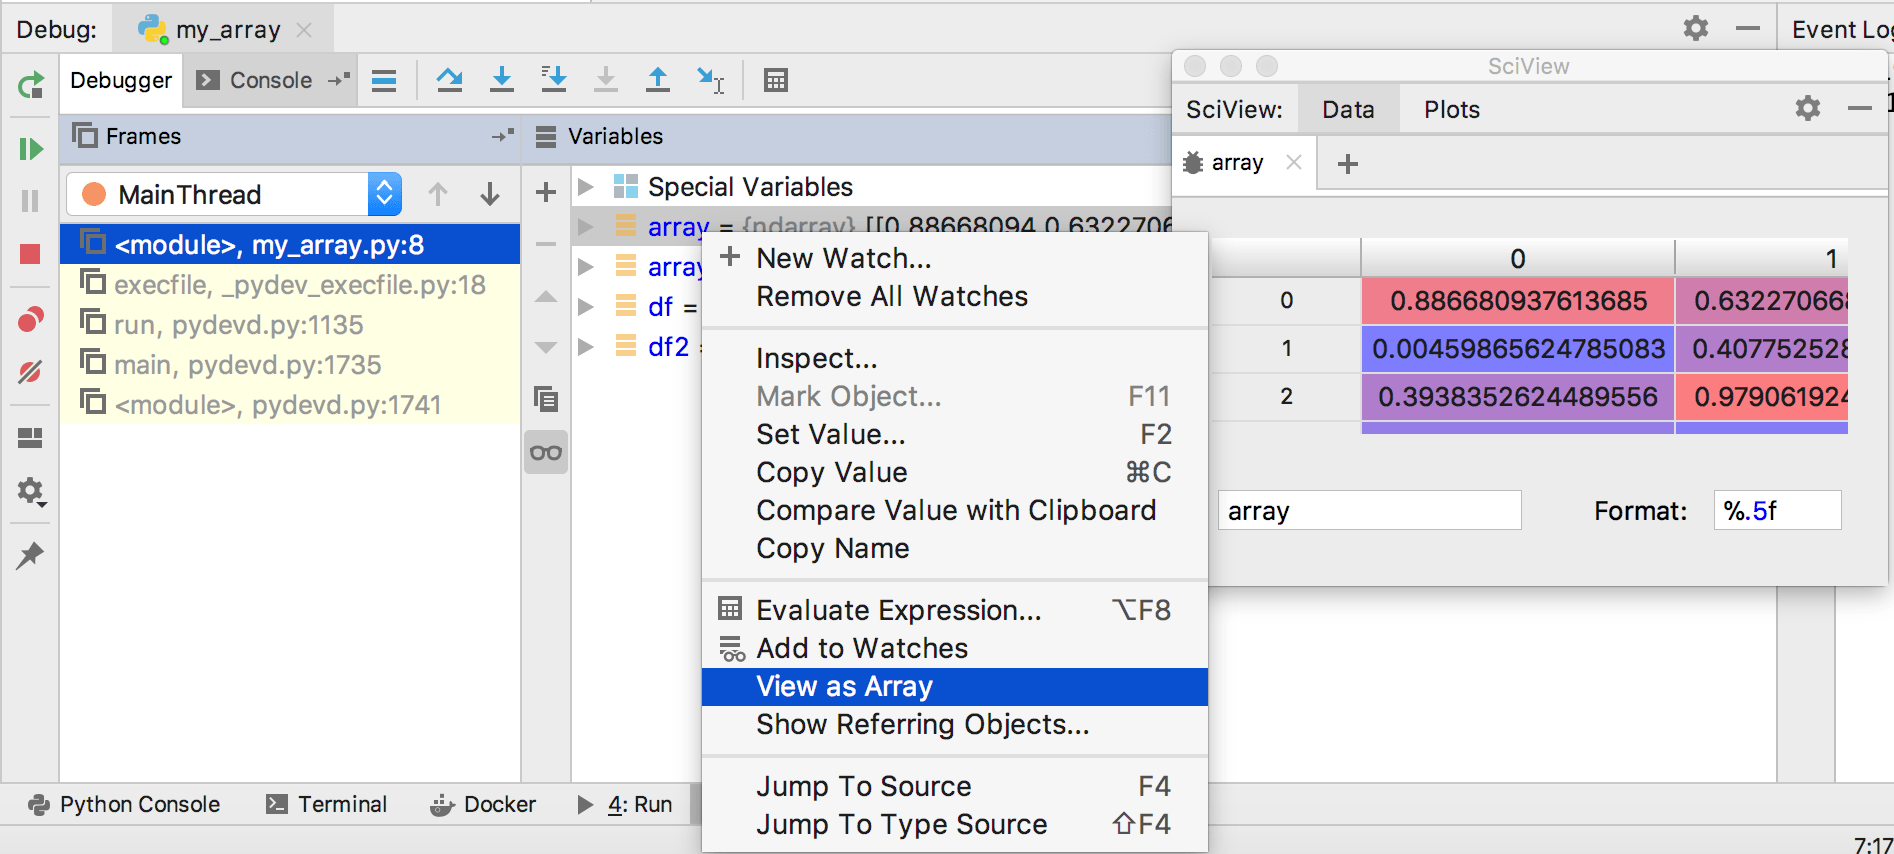Click the Step Out icon
The image size is (1894, 854).
tap(658, 81)
